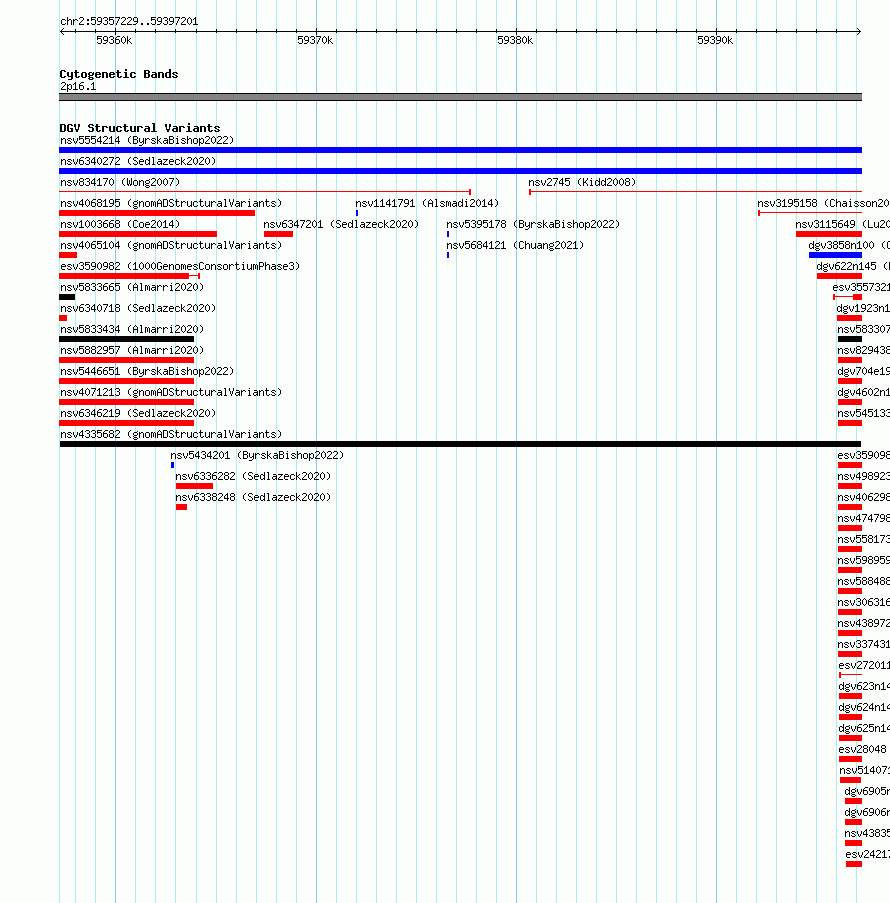Image resolution: width=890 pixels, height=903 pixels.
Task: Click the DGV Structural Variants track heading
Action: [140, 128]
